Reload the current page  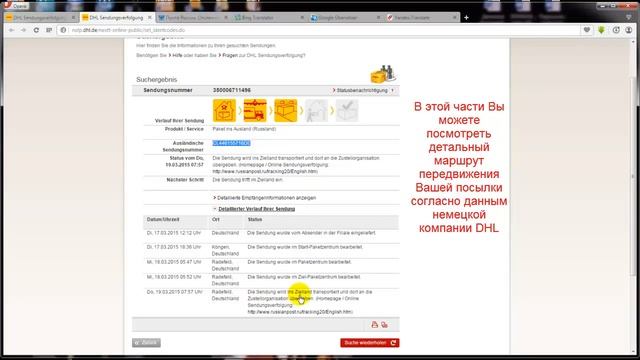(x=36, y=30)
